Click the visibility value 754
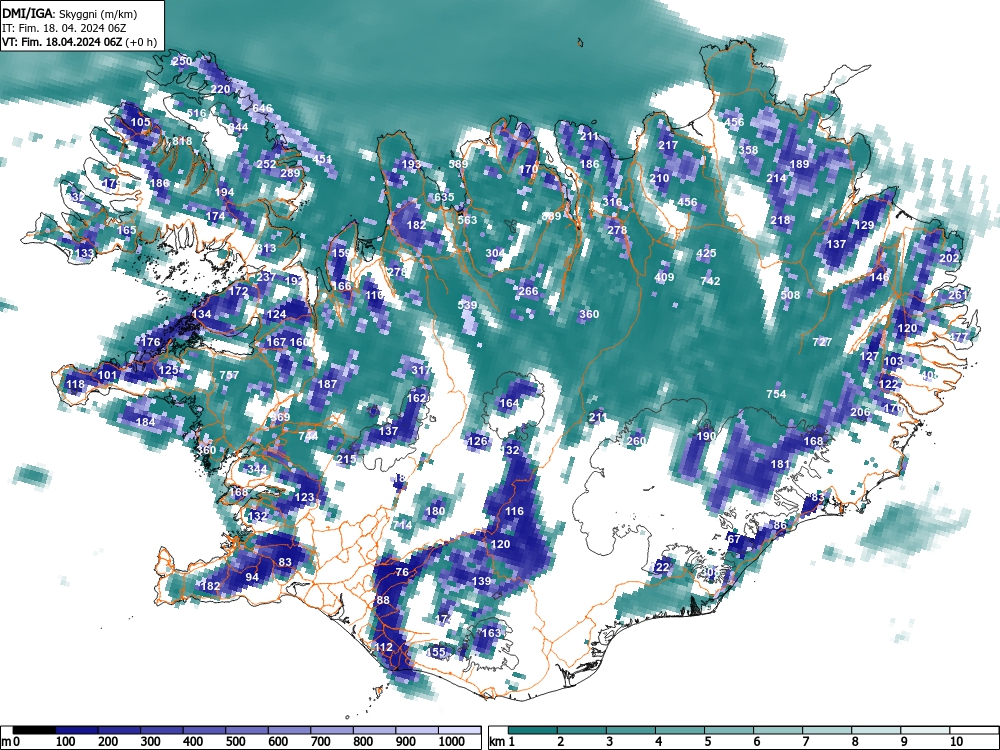The width and height of the screenshot is (1000, 750). [x=776, y=393]
